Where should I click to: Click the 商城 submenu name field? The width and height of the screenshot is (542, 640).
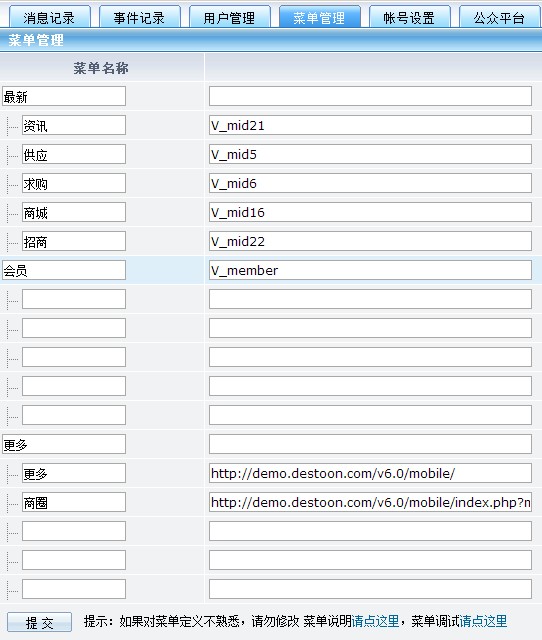pos(74,212)
